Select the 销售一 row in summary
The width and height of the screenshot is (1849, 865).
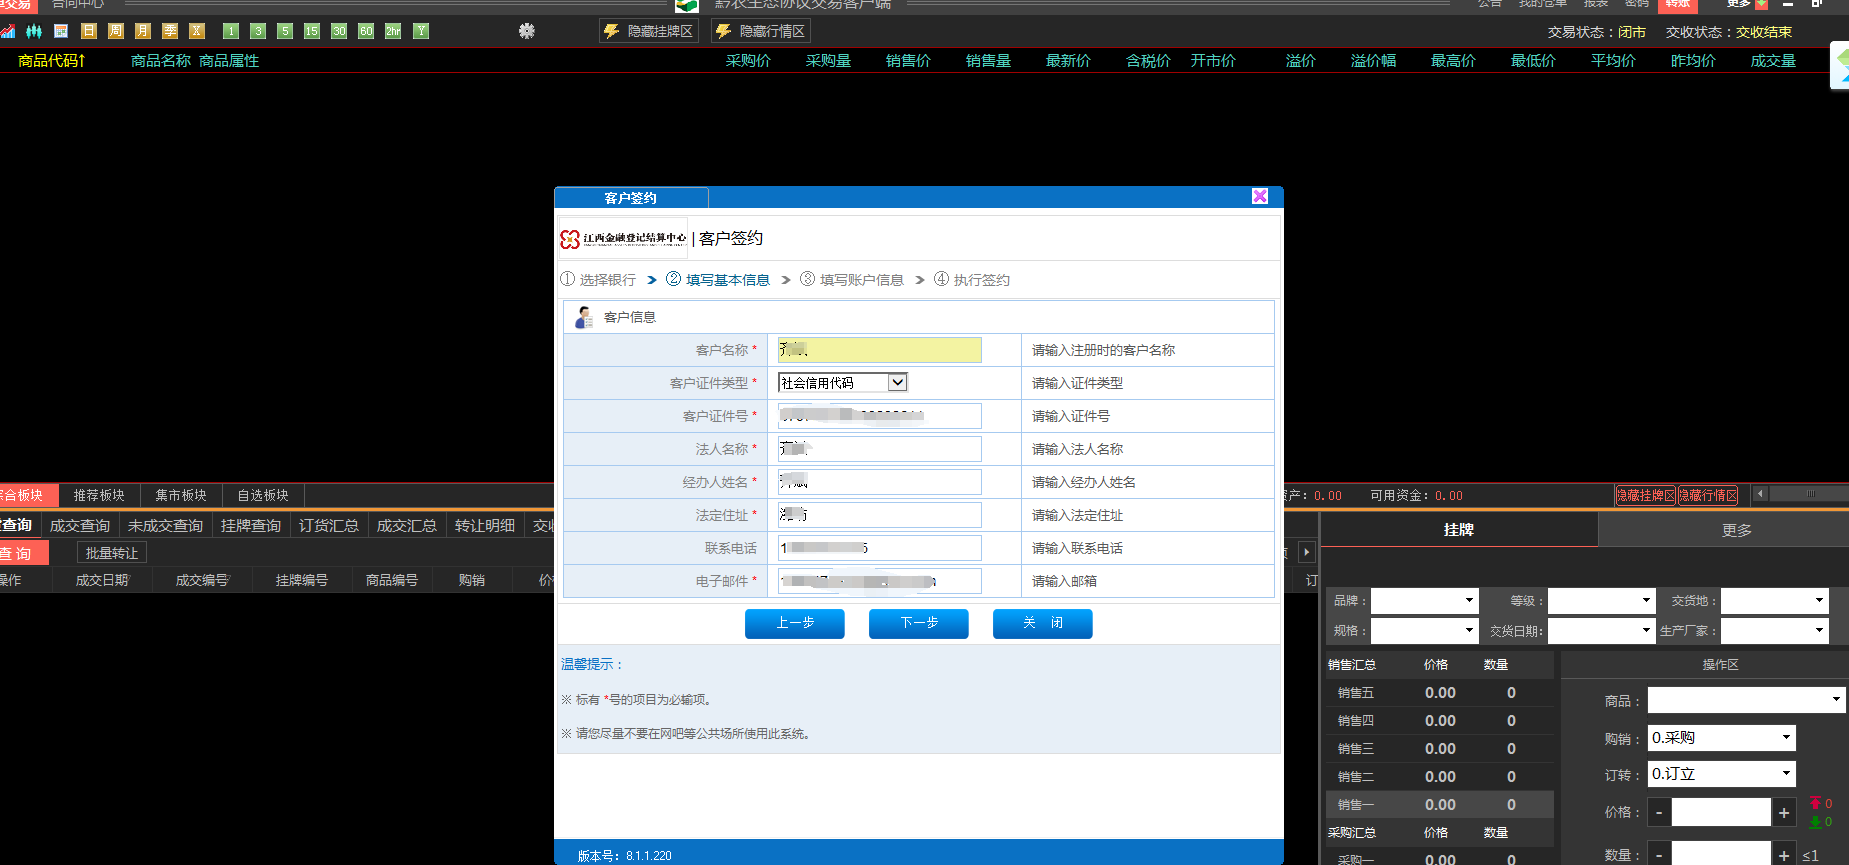[1440, 805]
